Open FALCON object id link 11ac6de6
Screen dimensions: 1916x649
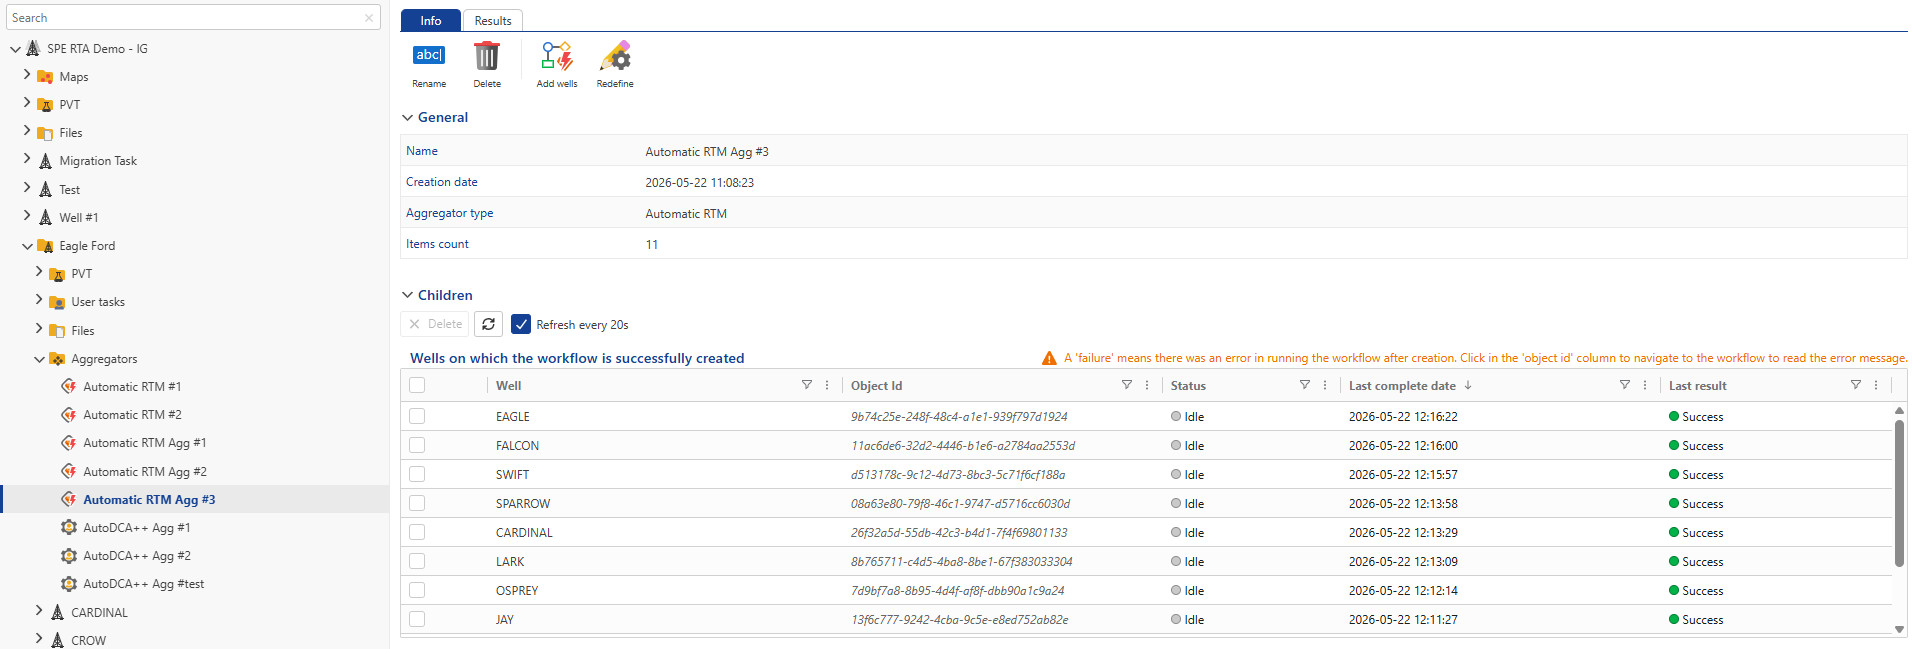963,446
